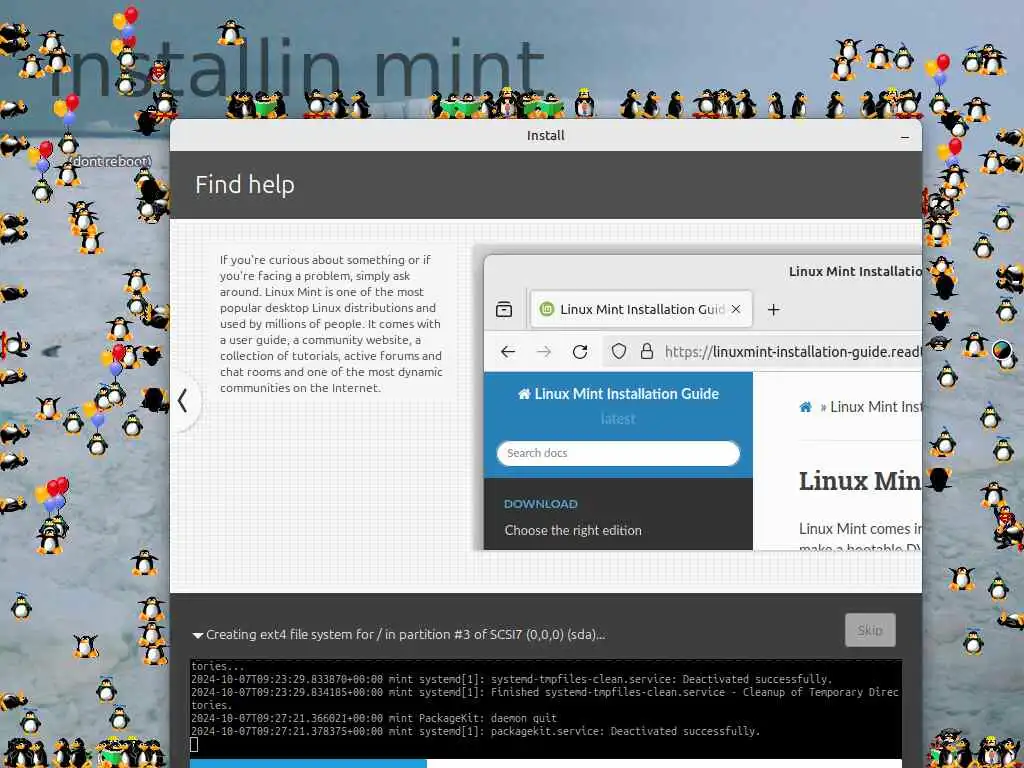Click the Linux Mint favicon on the tab

[x=547, y=309]
